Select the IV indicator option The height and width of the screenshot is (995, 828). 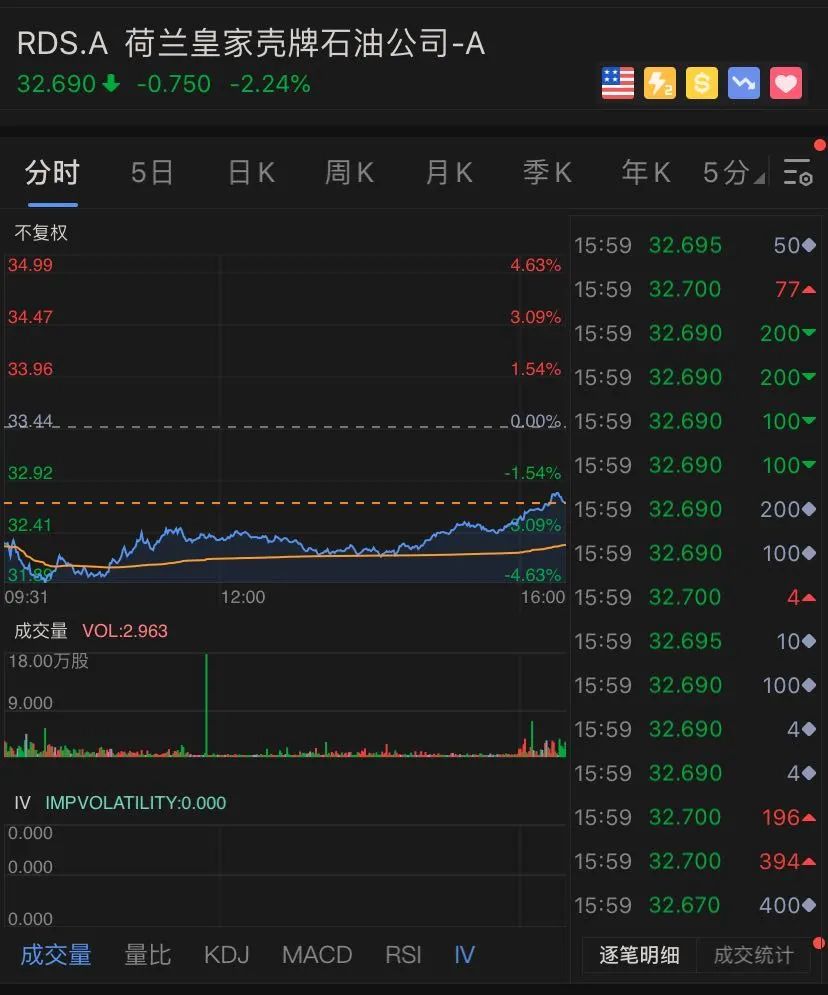464,955
